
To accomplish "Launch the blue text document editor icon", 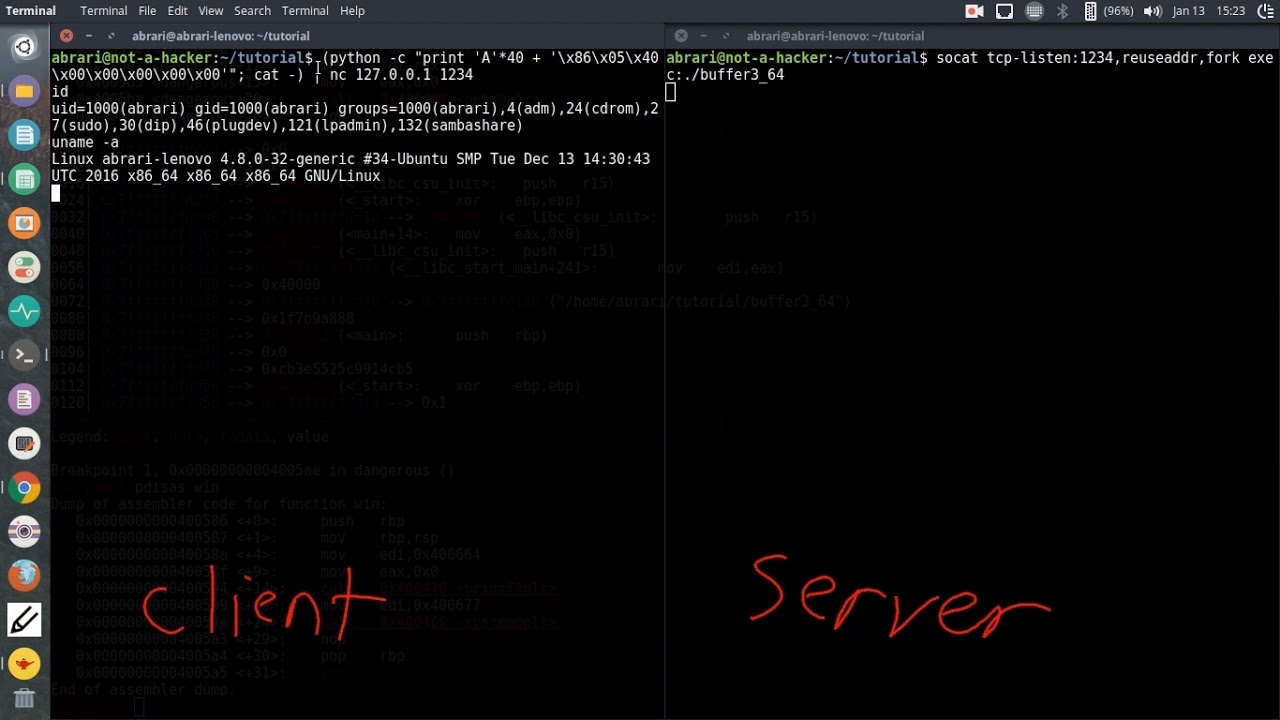I will point(24,135).
